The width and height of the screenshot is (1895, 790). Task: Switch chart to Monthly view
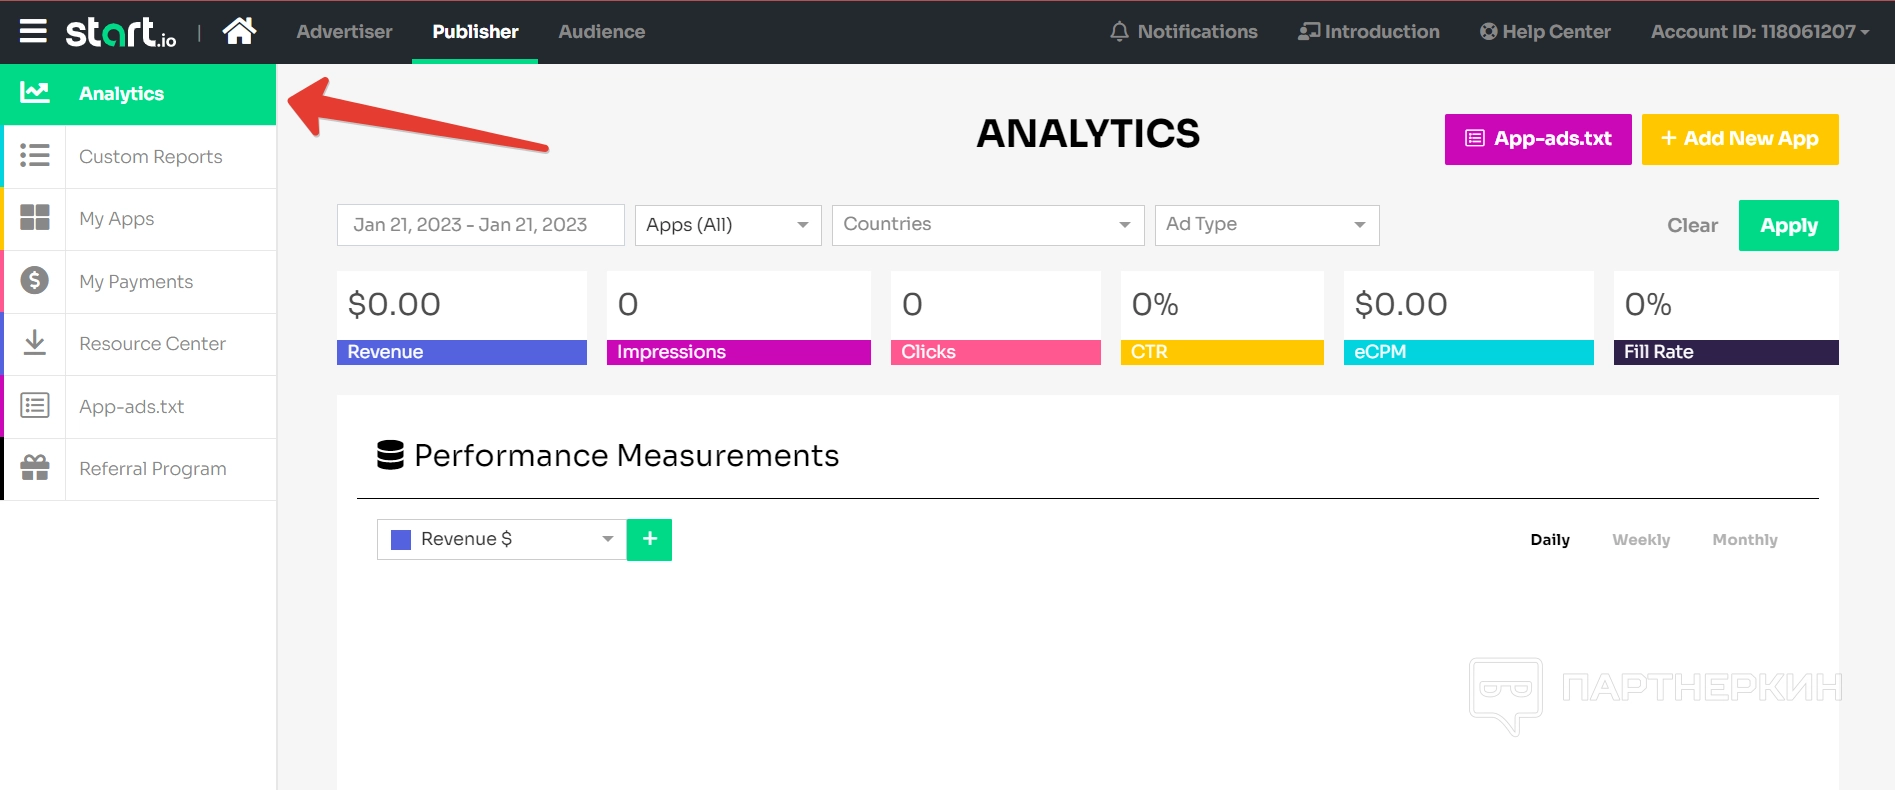[x=1744, y=540]
